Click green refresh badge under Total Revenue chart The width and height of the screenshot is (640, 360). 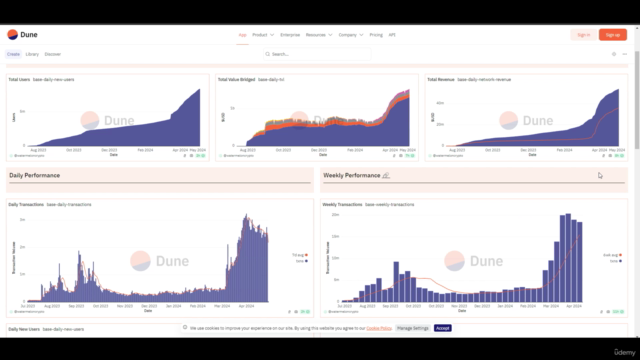619,156
